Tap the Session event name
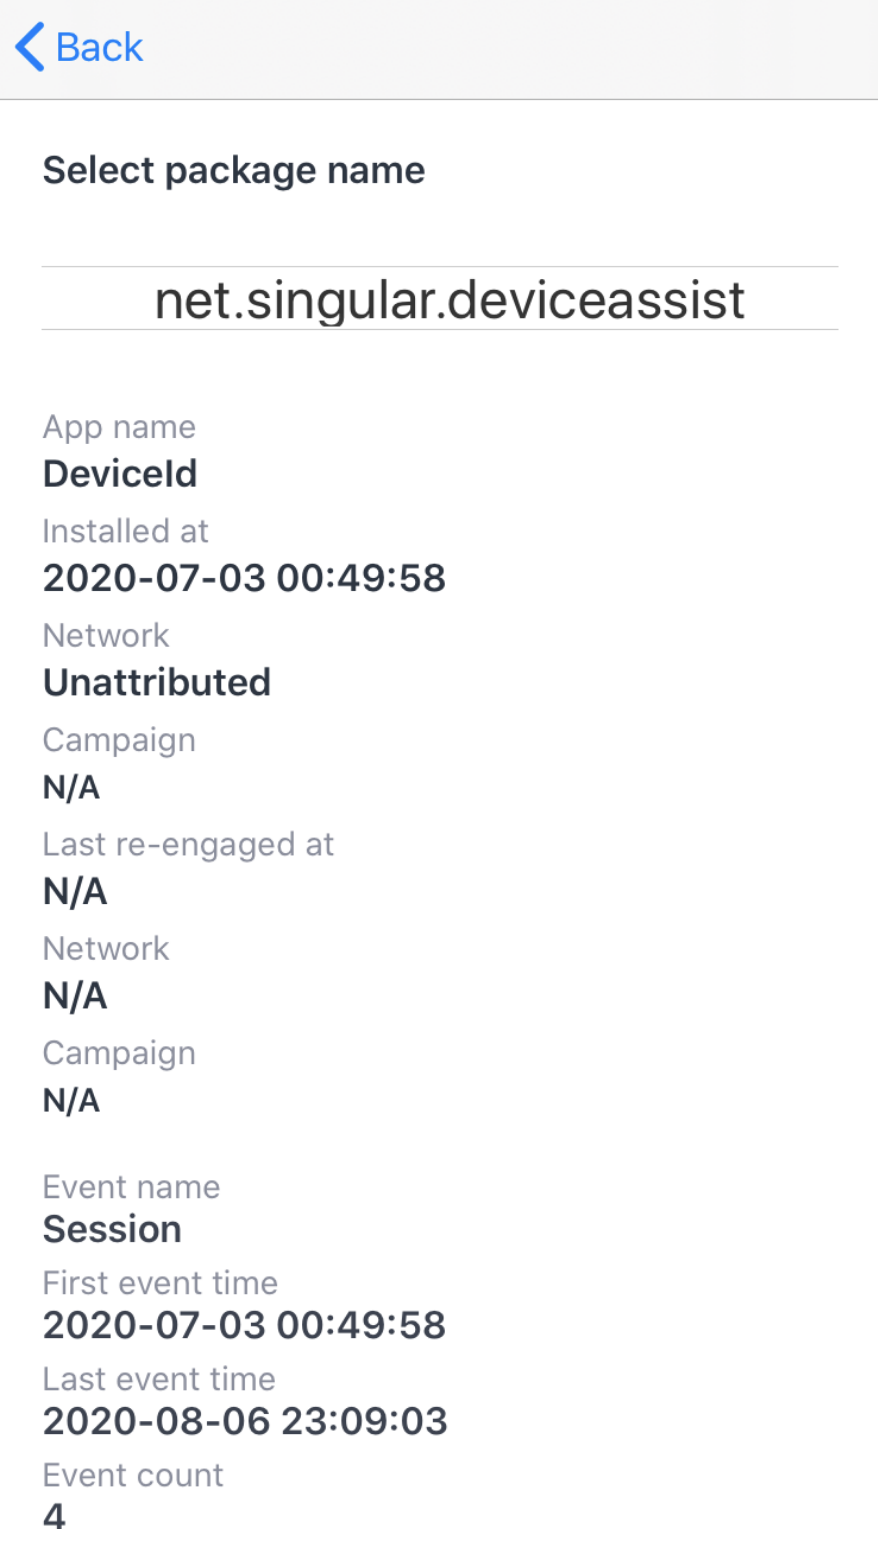 pos(111,1229)
